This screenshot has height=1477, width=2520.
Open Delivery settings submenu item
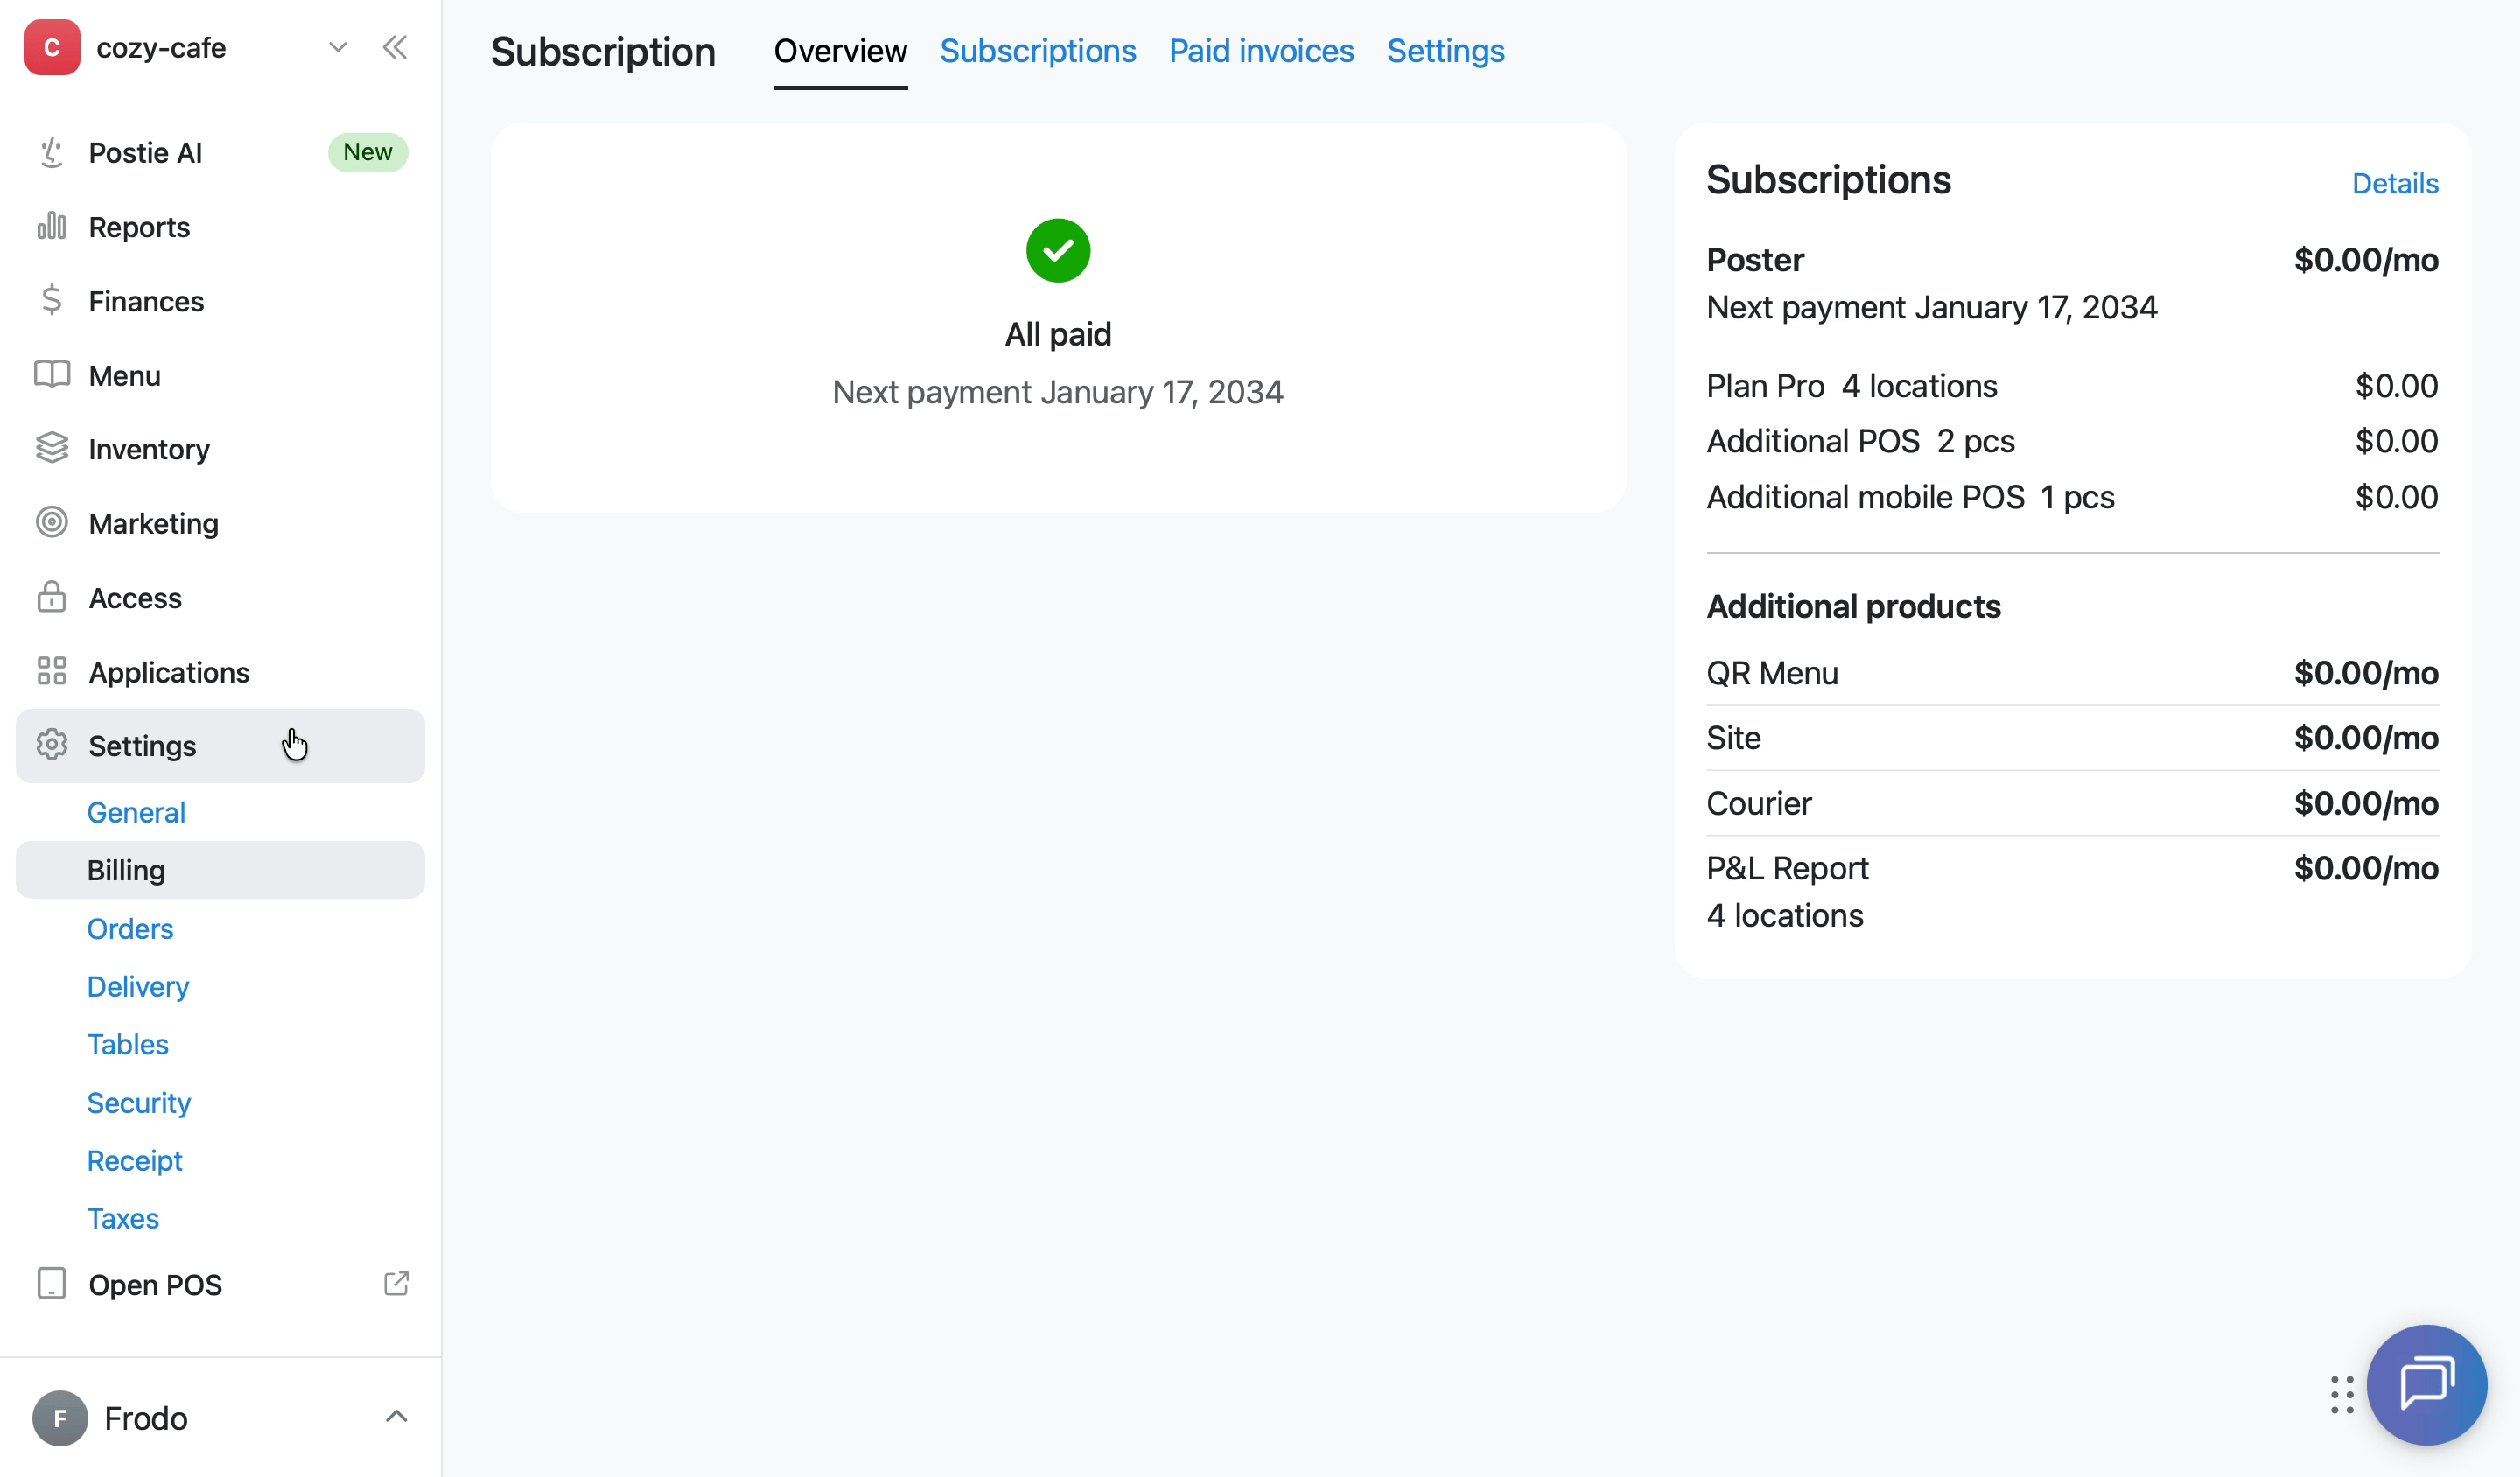(138, 986)
